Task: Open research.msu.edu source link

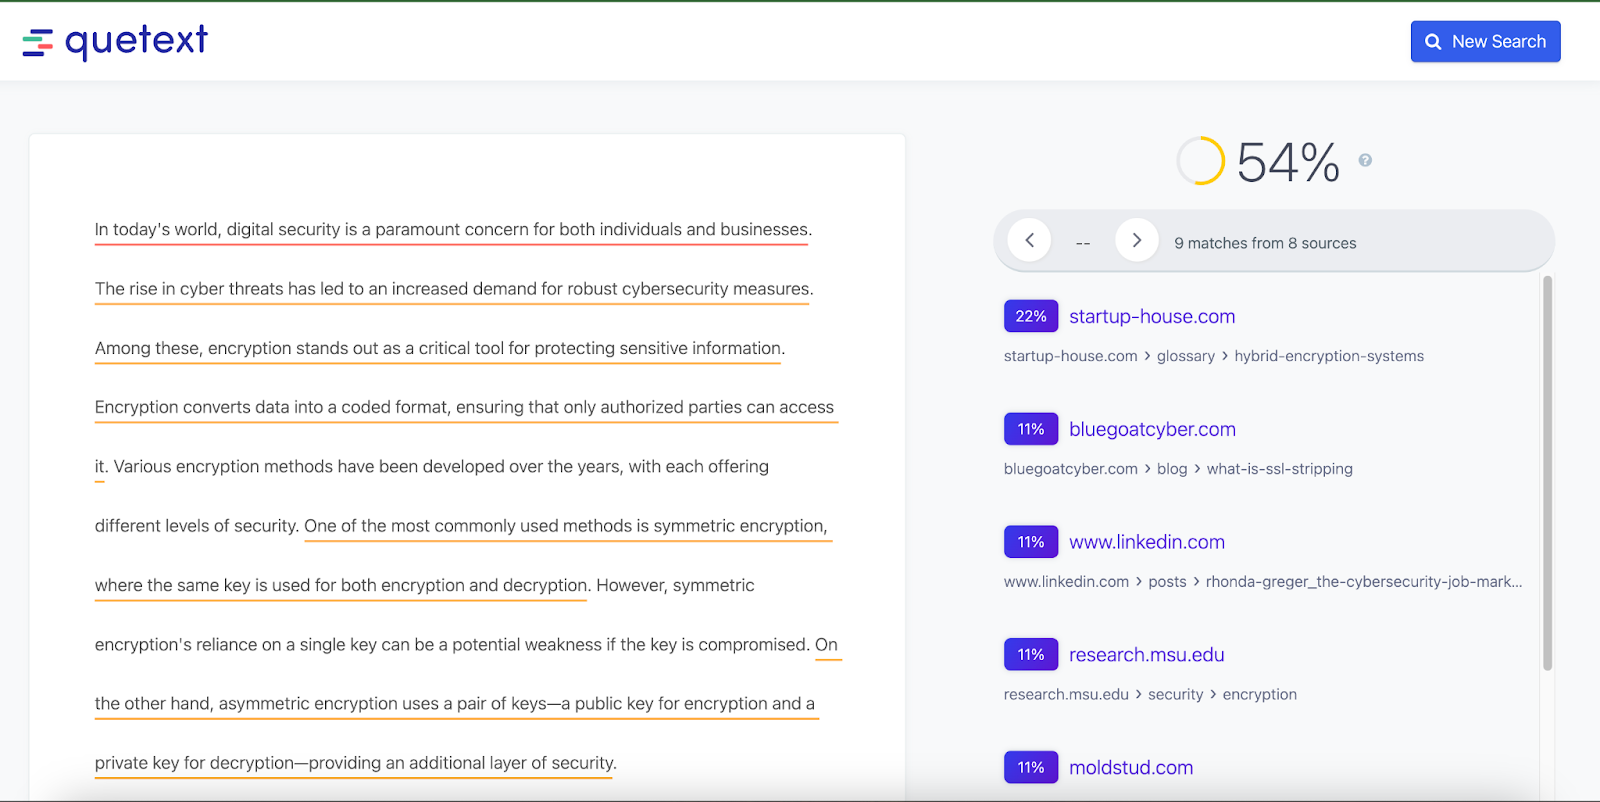Action: tap(1147, 655)
